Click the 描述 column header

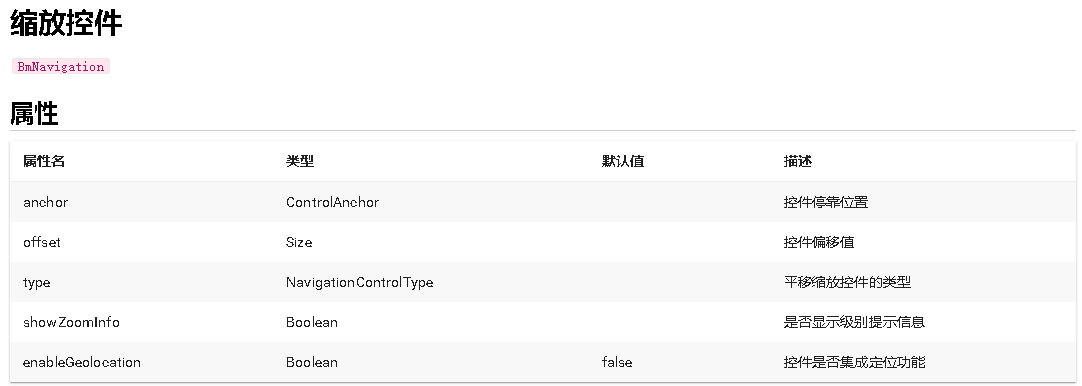pos(798,161)
